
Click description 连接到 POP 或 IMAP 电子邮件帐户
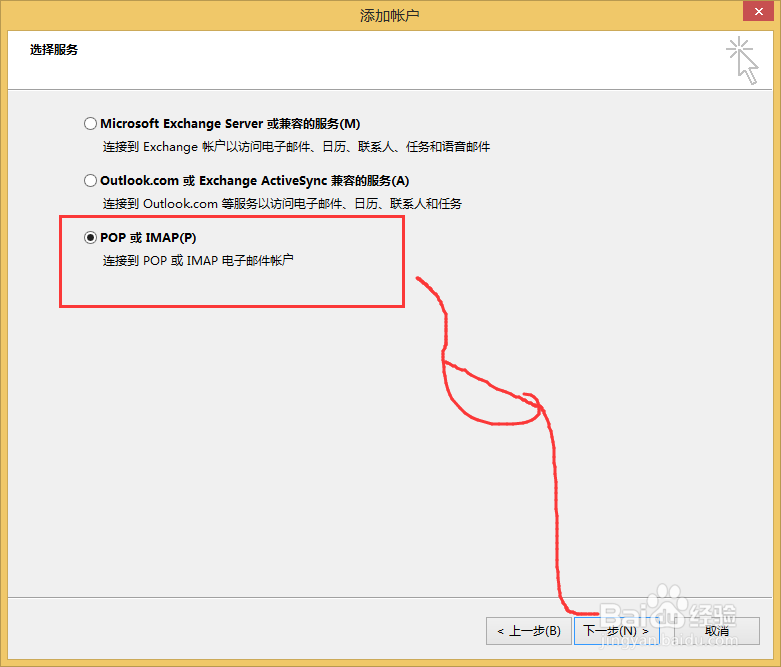click(x=198, y=261)
